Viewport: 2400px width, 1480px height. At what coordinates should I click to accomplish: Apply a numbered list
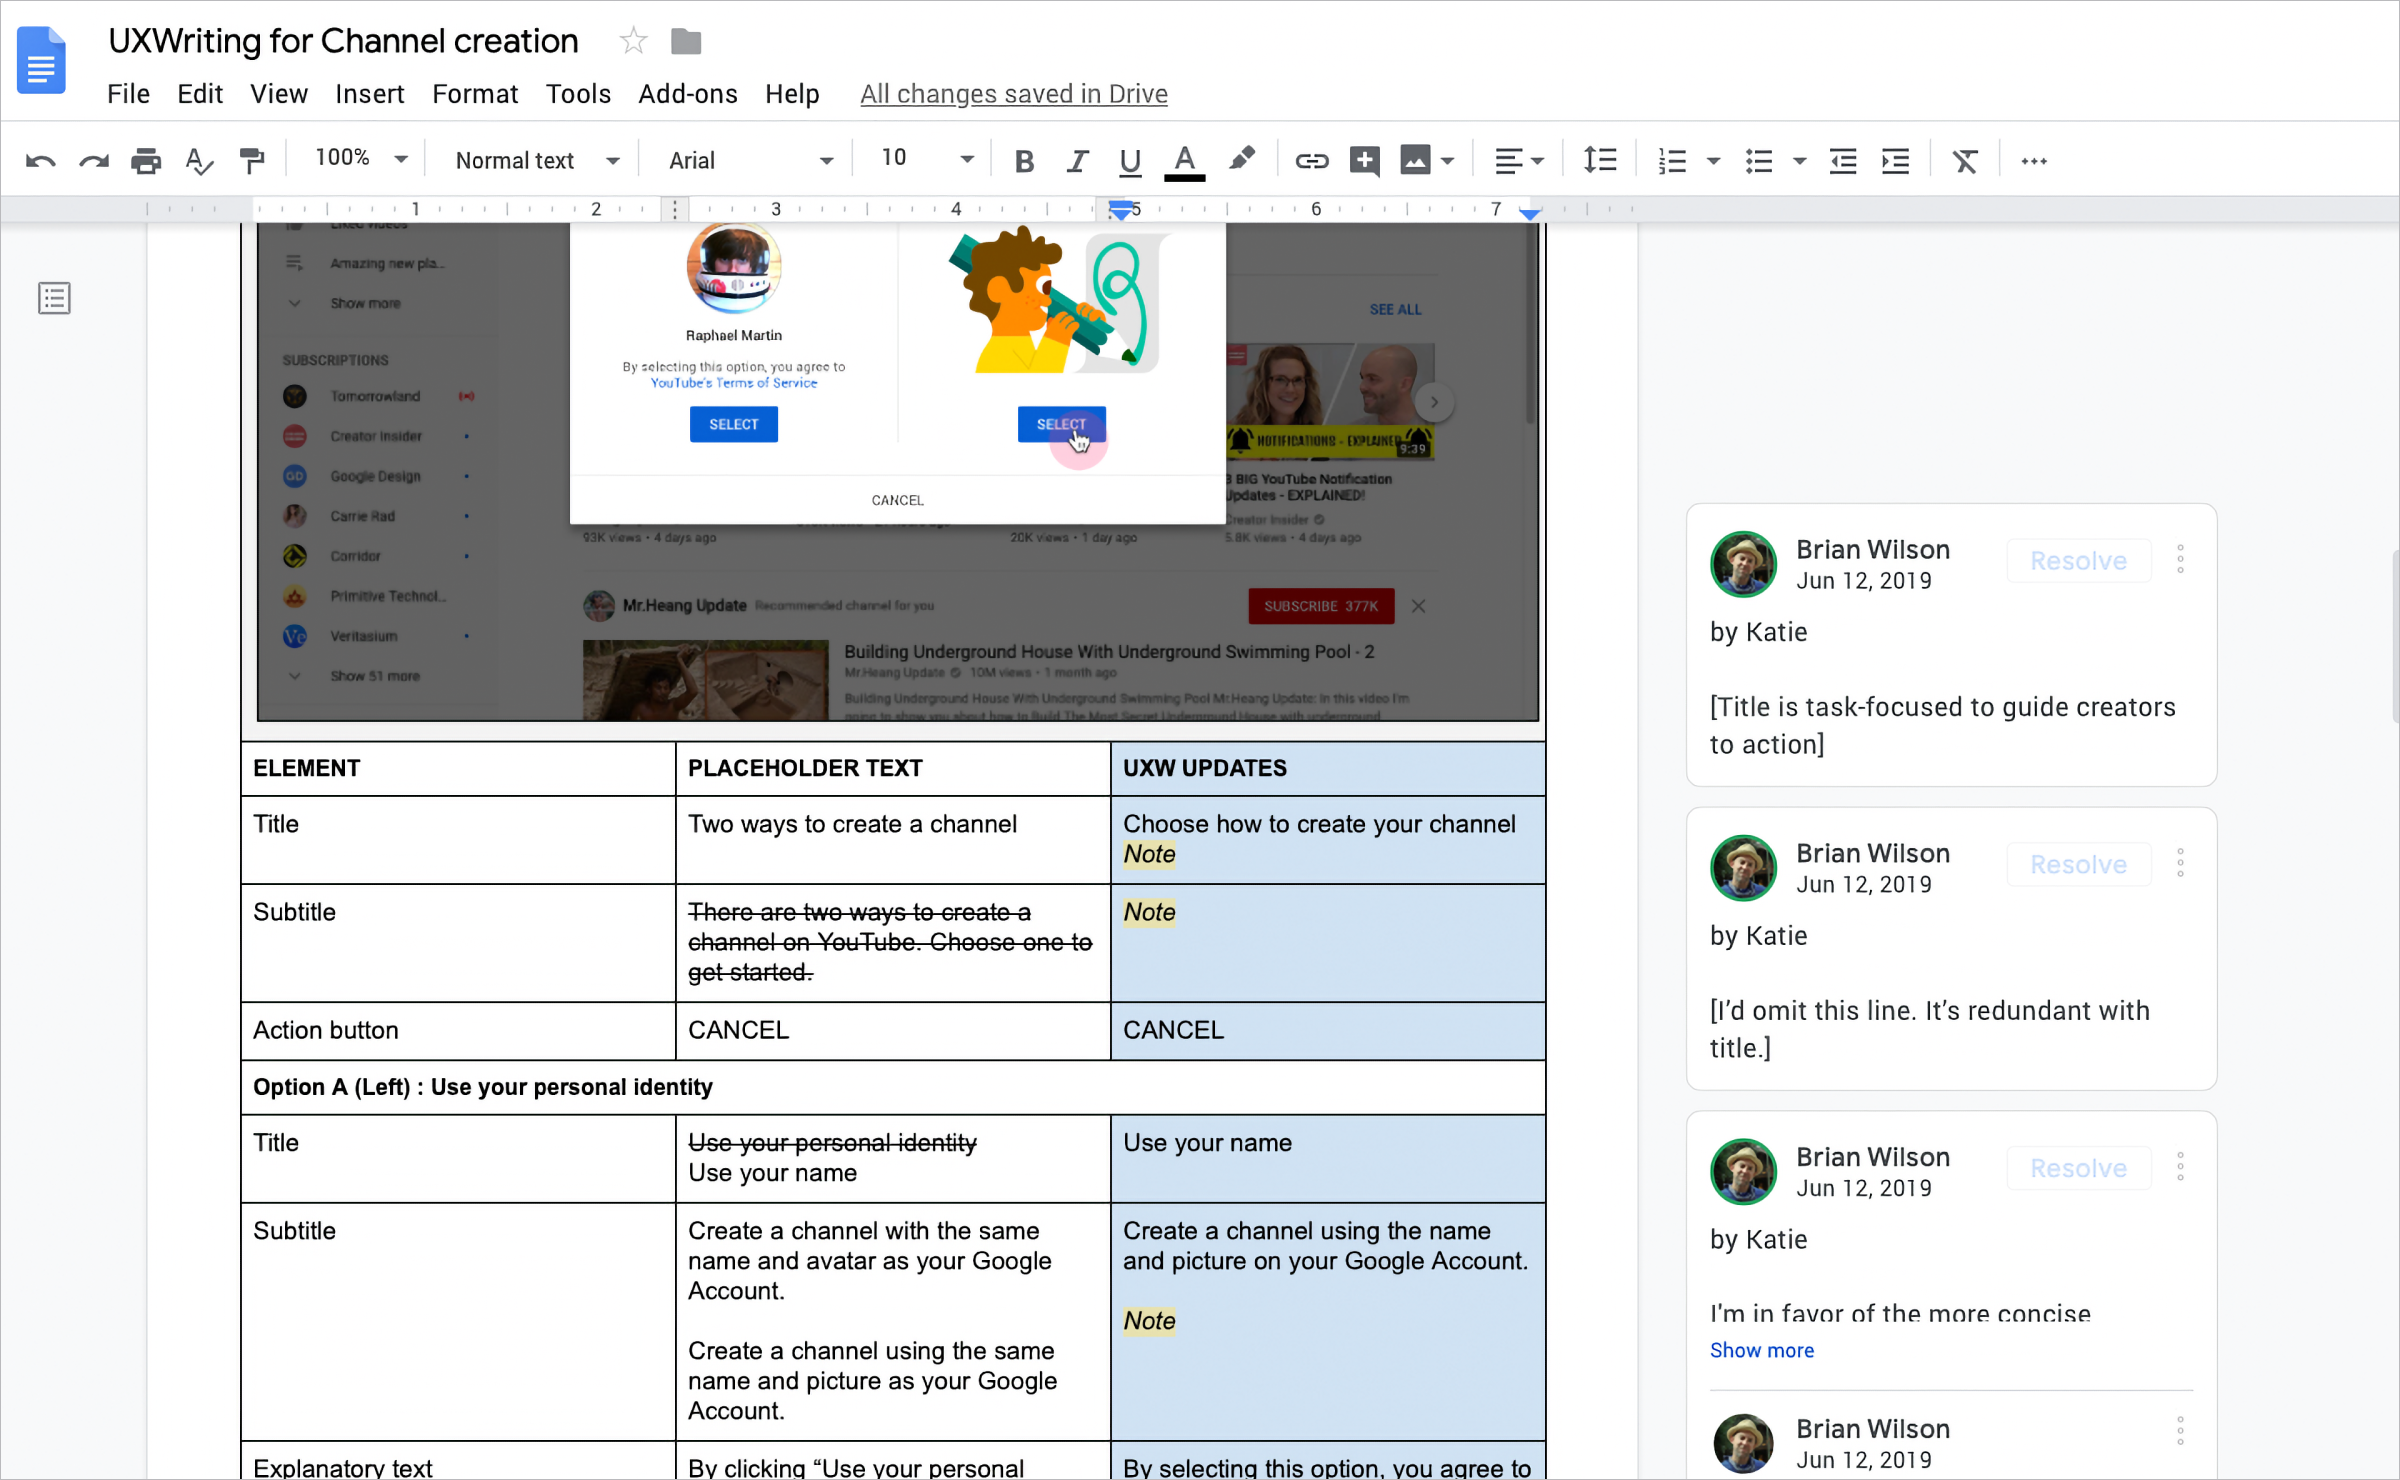(x=1672, y=161)
